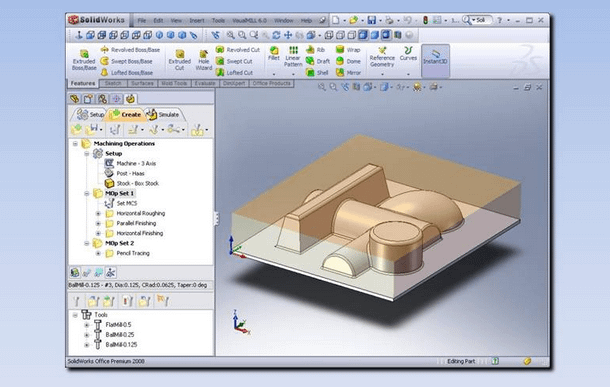Switch to the Sketch tab
Image resolution: width=610 pixels, height=387 pixels.
pos(113,83)
